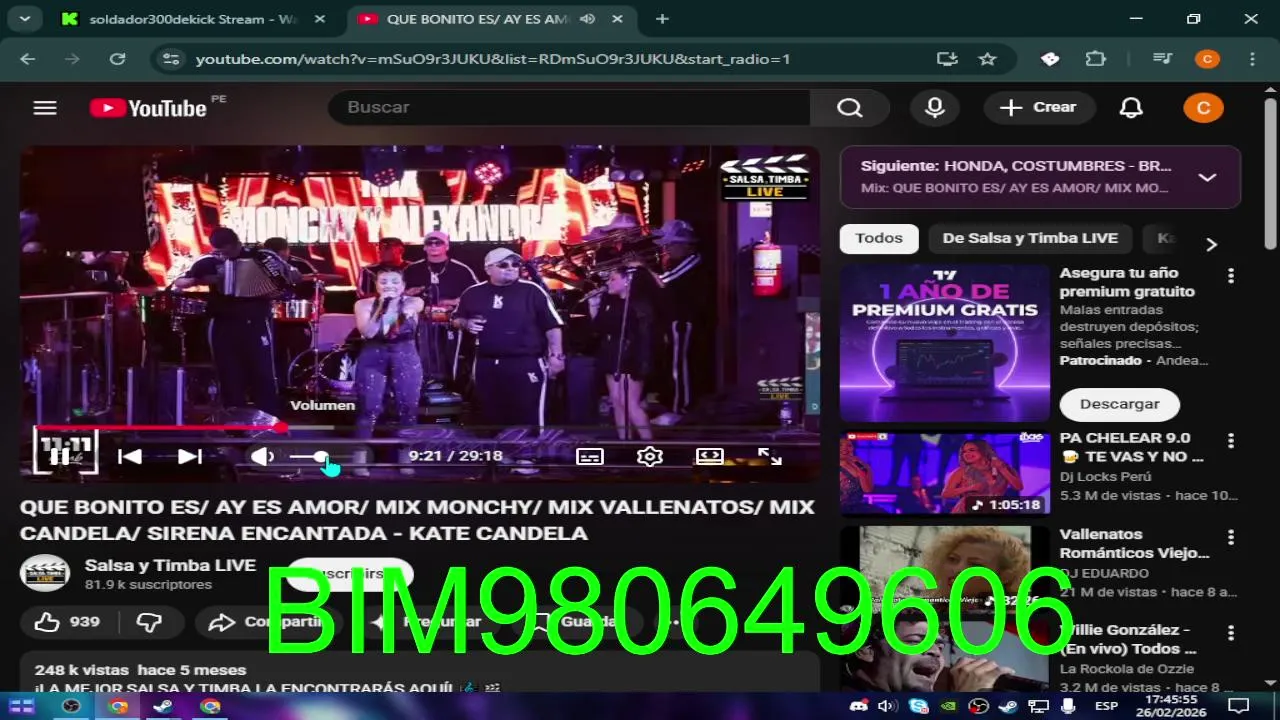Click the ESP language indicator

point(1106,706)
